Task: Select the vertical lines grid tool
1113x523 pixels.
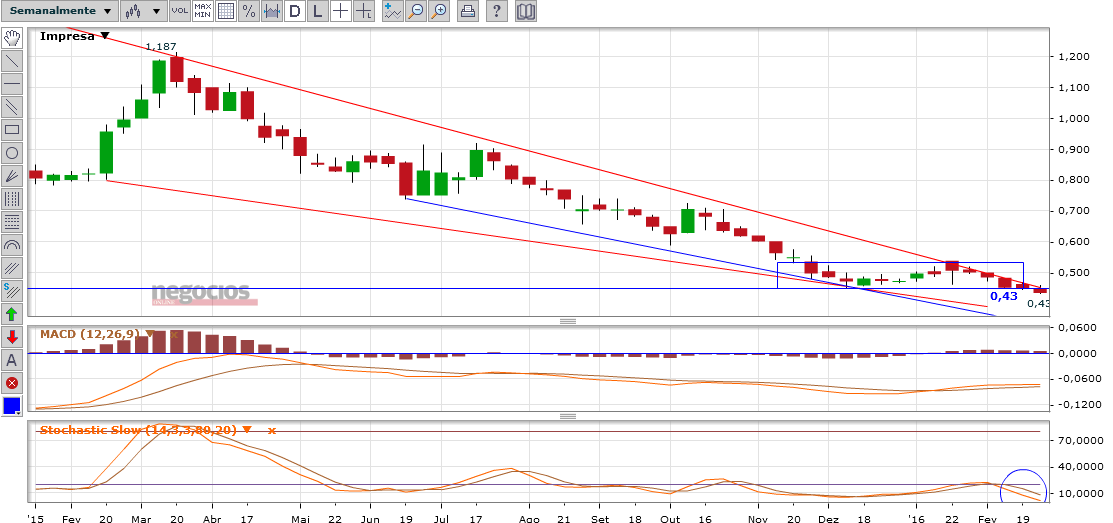Action: tap(12, 199)
